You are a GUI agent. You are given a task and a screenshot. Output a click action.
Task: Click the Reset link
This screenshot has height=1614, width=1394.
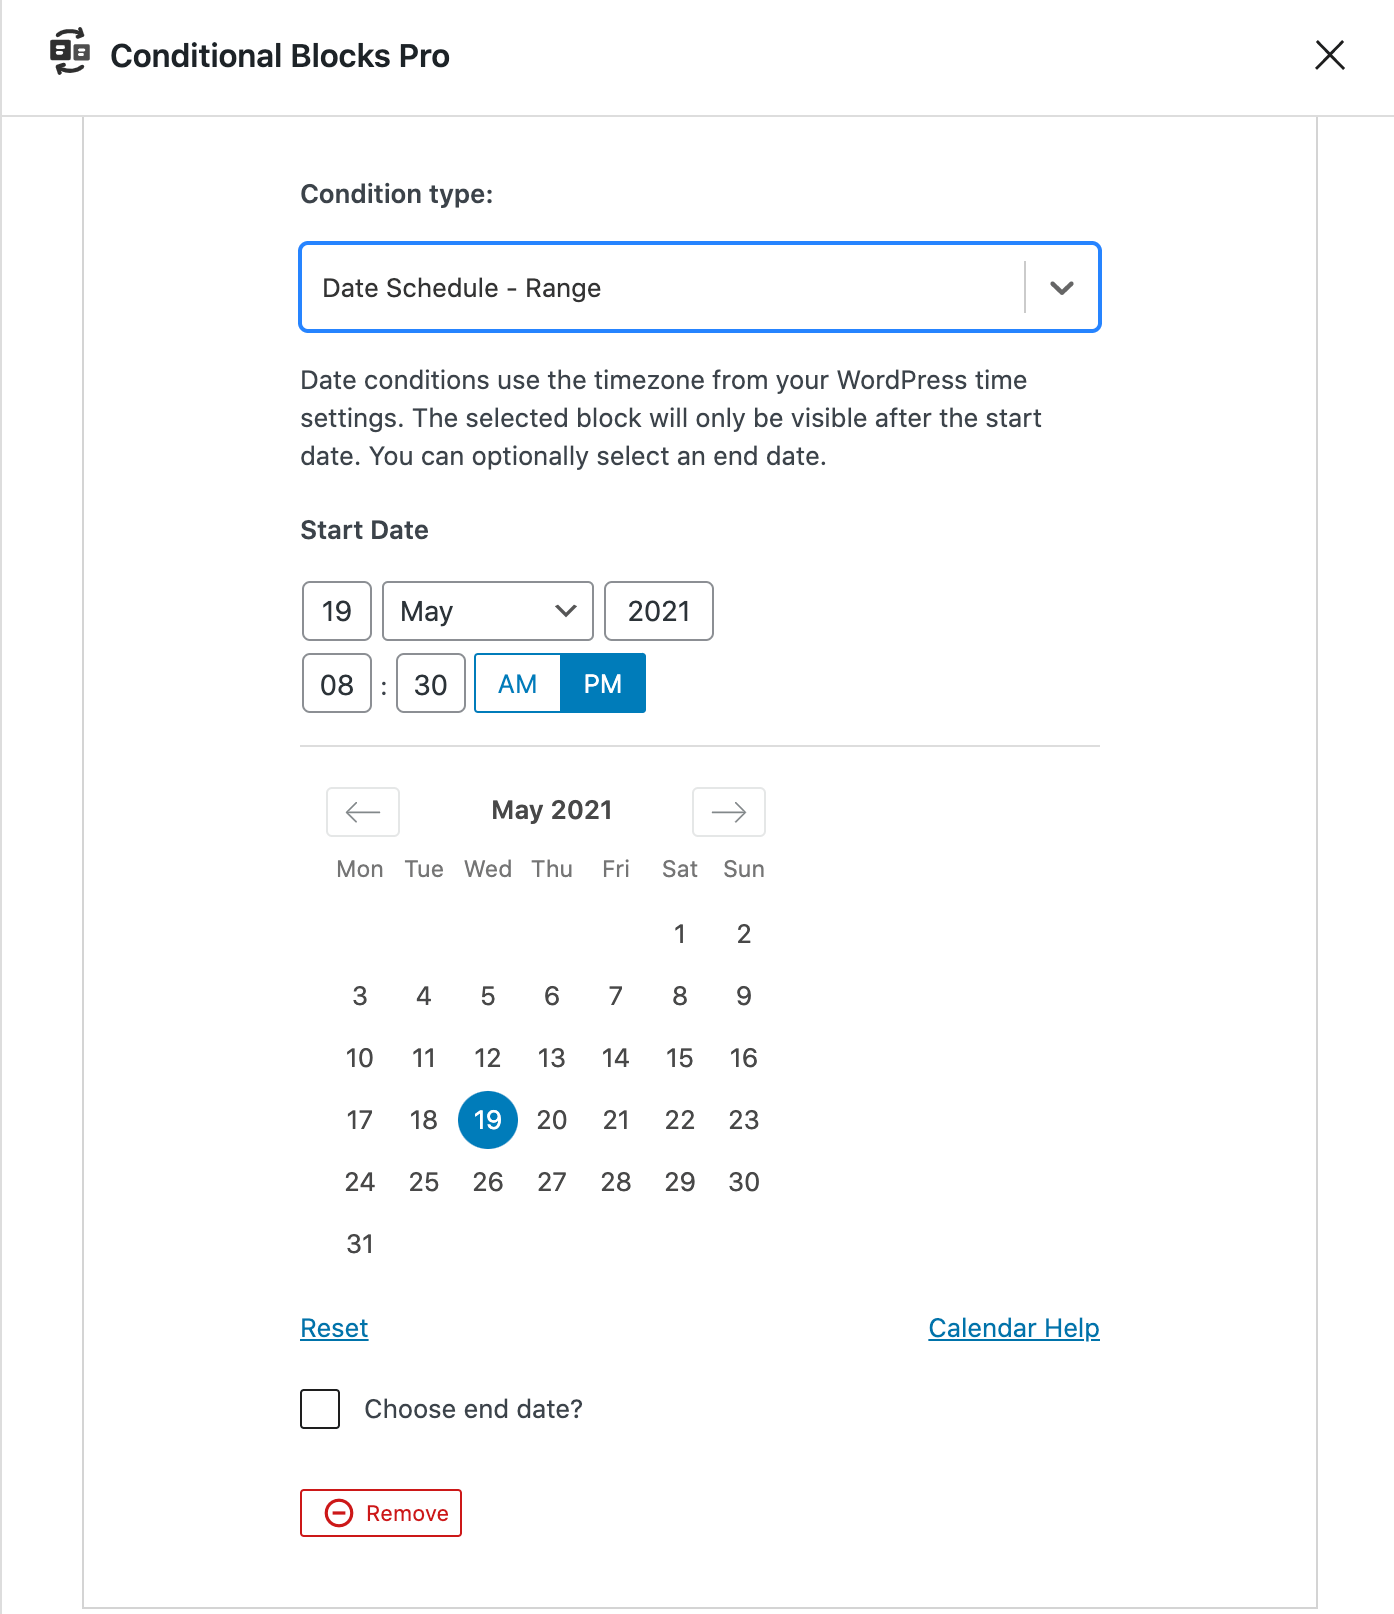coord(333,1328)
